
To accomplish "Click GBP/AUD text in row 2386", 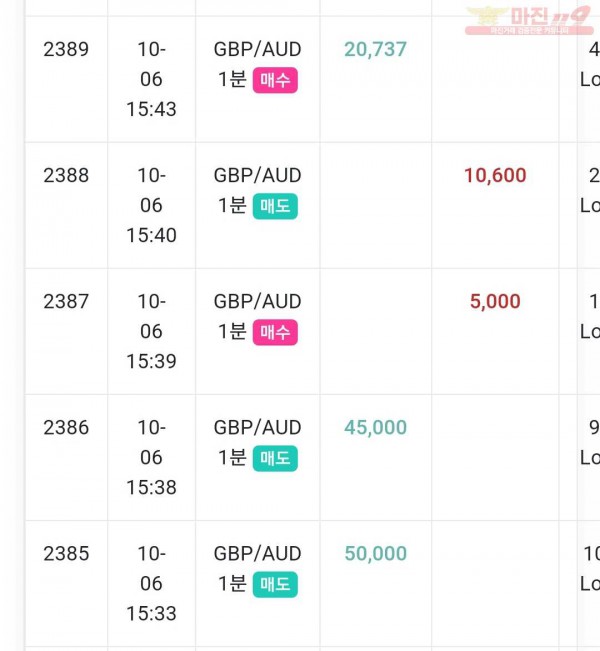I will point(257,428).
